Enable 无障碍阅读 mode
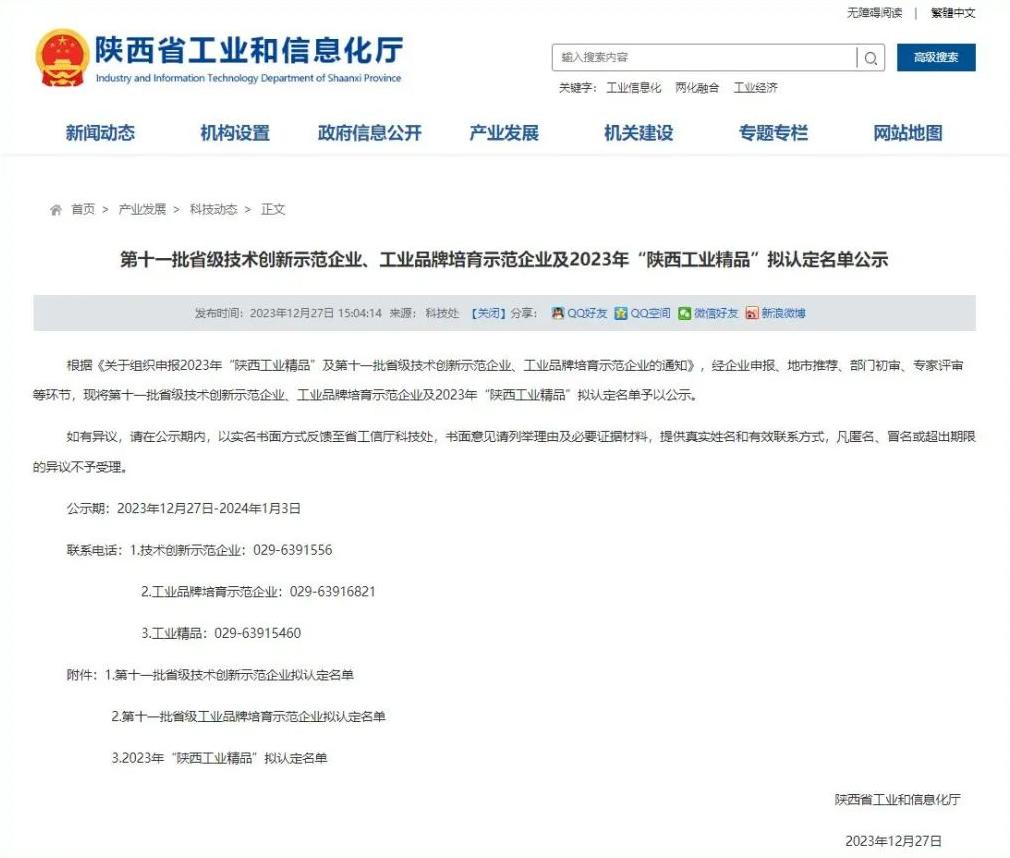Screen dimensions: 1010x858 coord(874,13)
